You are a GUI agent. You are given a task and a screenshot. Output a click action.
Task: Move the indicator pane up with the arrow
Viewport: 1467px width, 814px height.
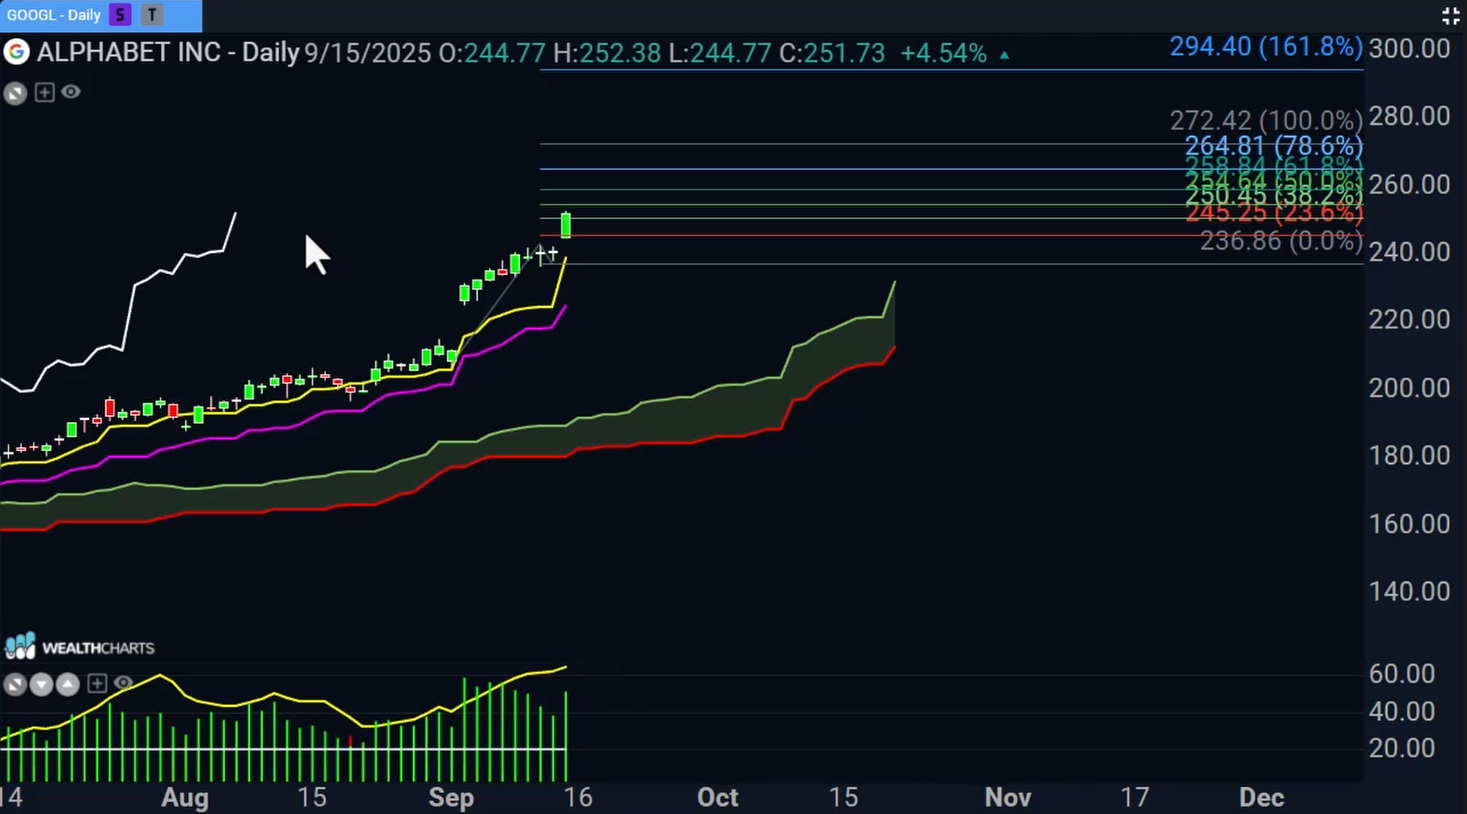click(x=67, y=684)
